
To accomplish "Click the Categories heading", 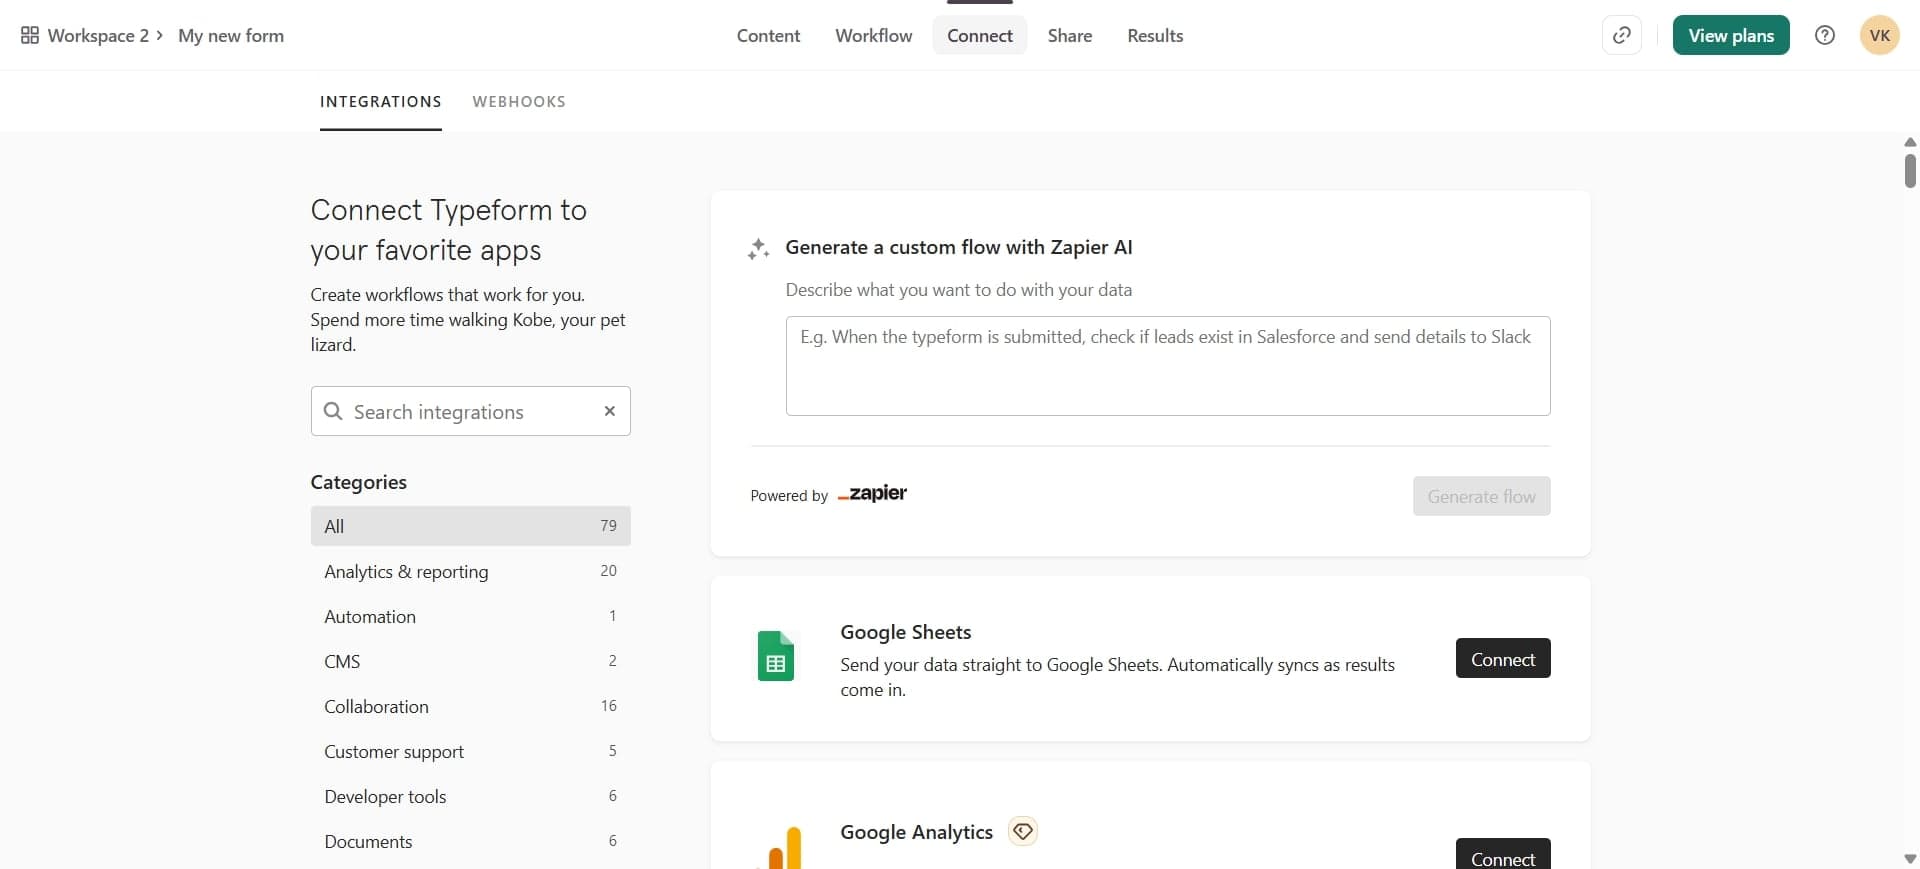I will pyautogui.click(x=359, y=482).
